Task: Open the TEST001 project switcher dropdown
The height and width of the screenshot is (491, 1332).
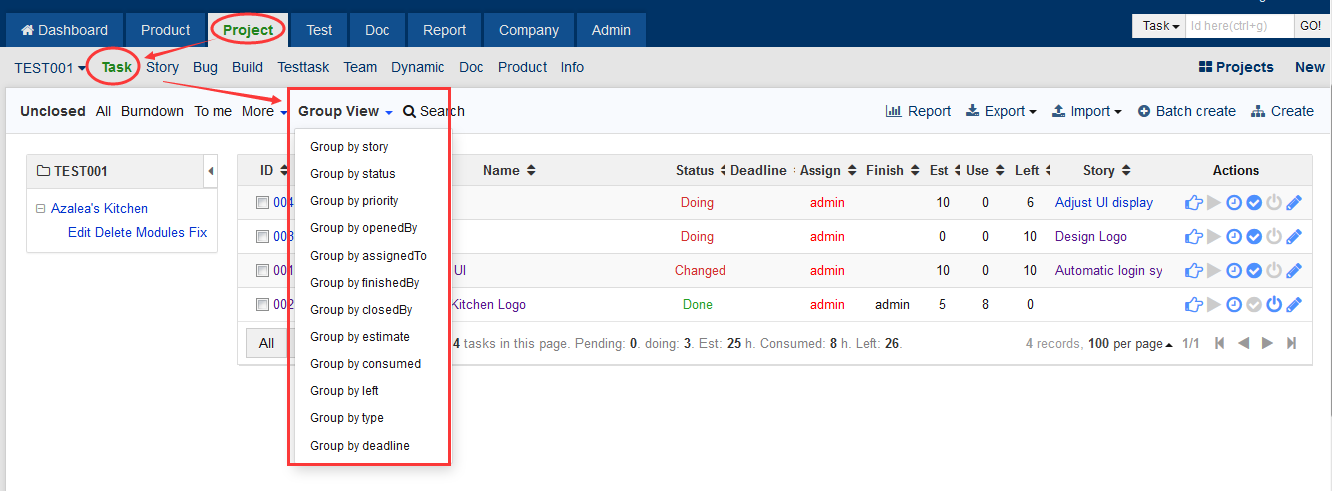Action: 50,68
